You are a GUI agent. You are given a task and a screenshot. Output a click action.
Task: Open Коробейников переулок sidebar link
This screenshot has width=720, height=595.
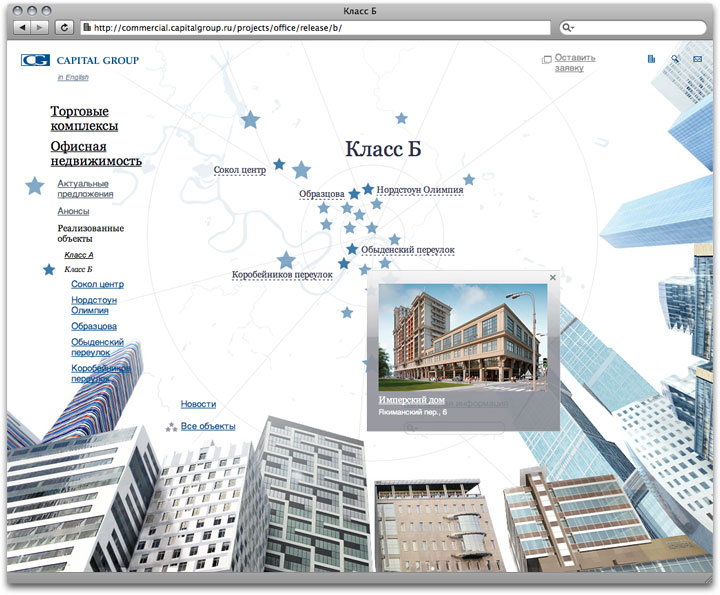tap(101, 373)
